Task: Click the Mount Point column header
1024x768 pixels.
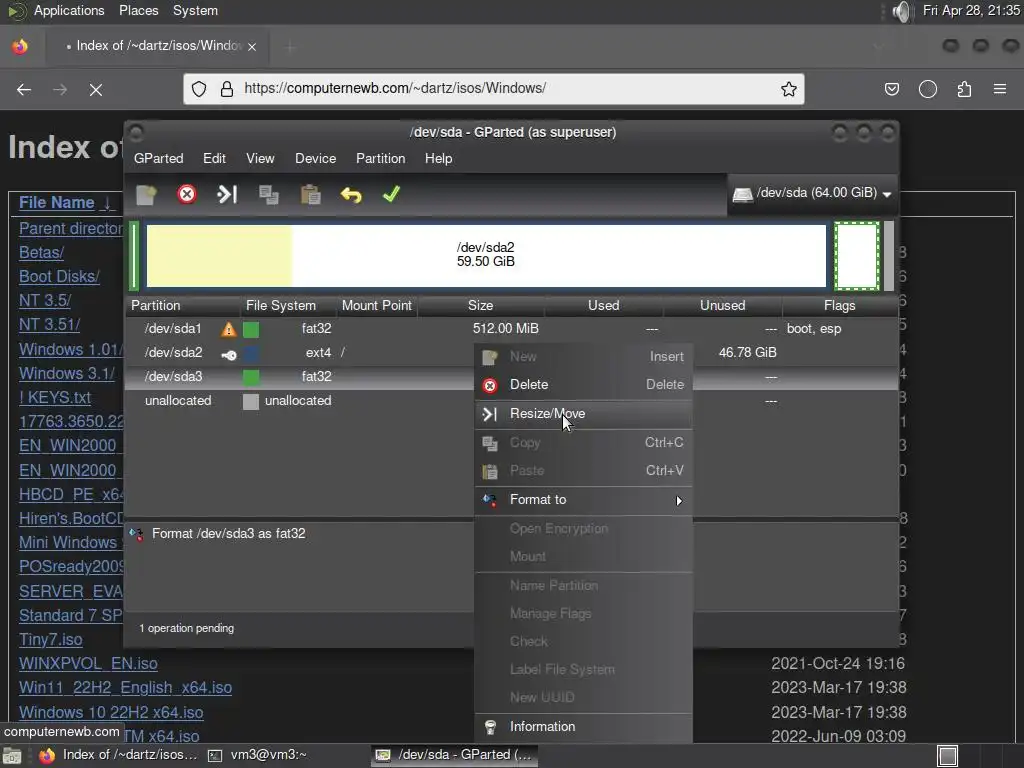Action: pyautogui.click(x=377, y=306)
